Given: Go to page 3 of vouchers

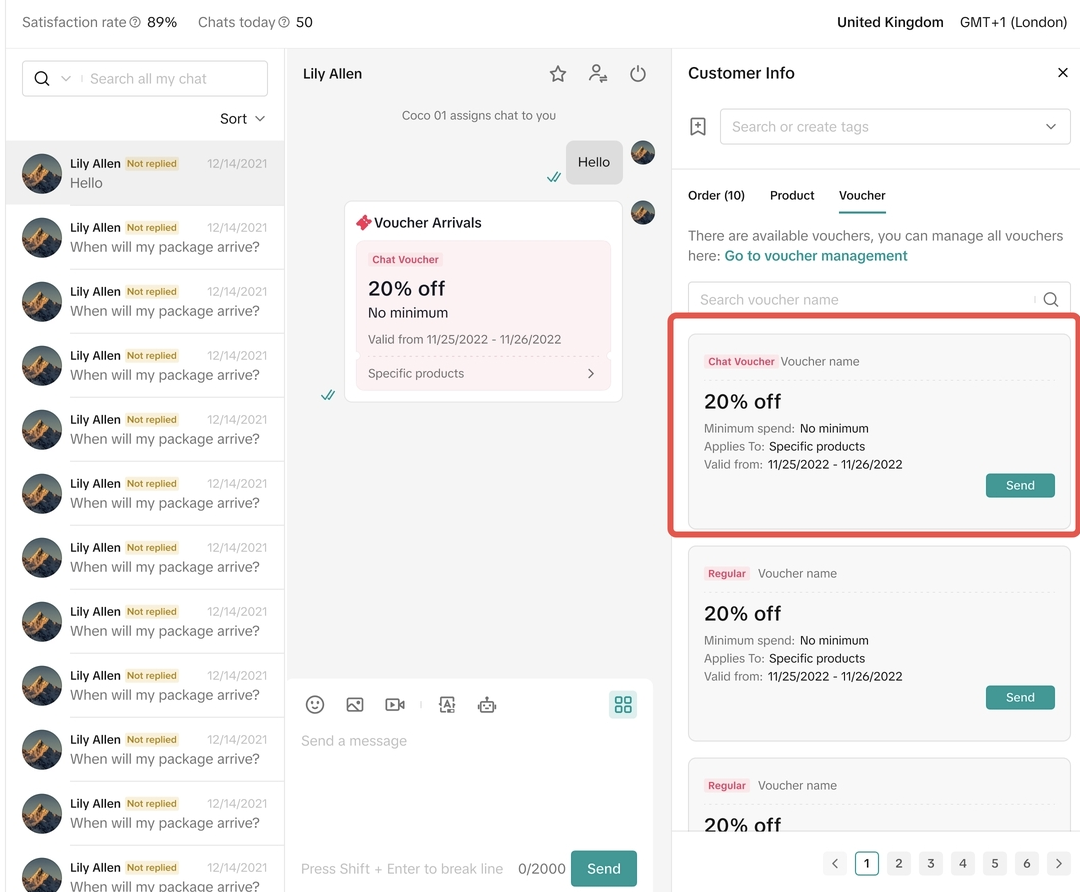Looking at the screenshot, I should pos(931,863).
